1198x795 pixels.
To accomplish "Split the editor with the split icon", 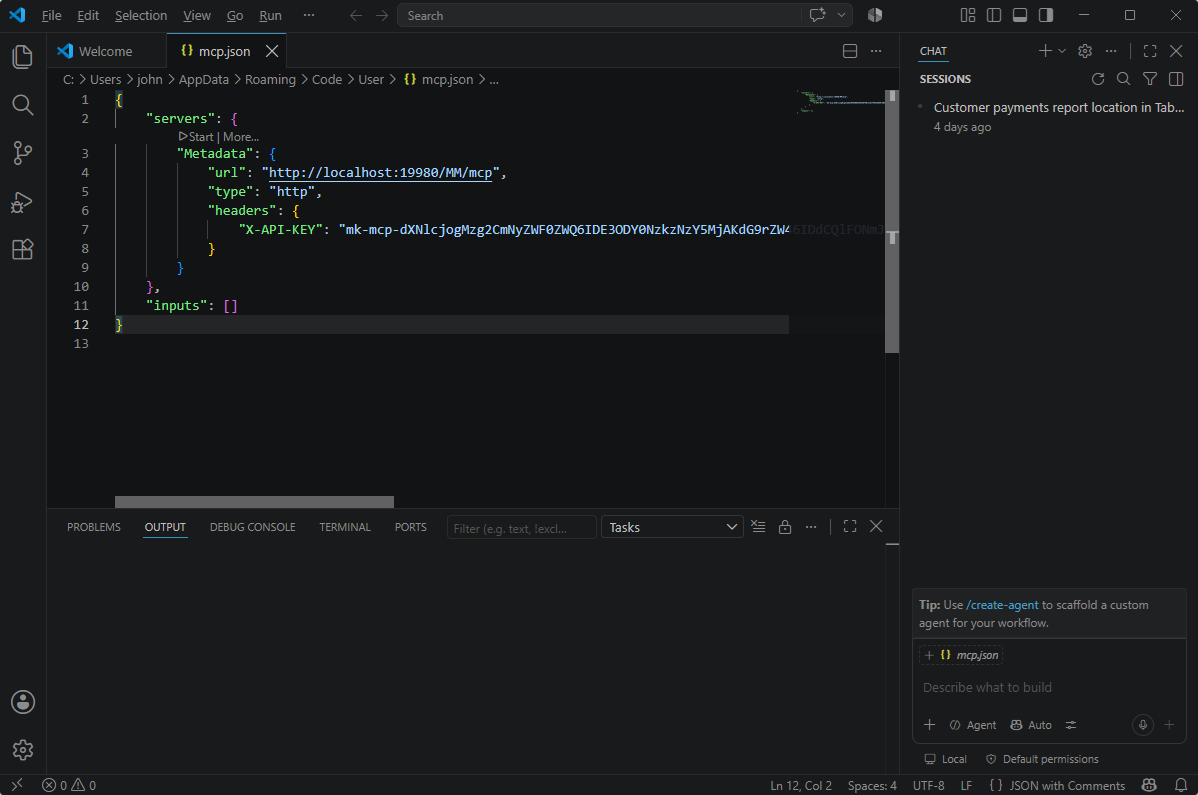I will 850,51.
